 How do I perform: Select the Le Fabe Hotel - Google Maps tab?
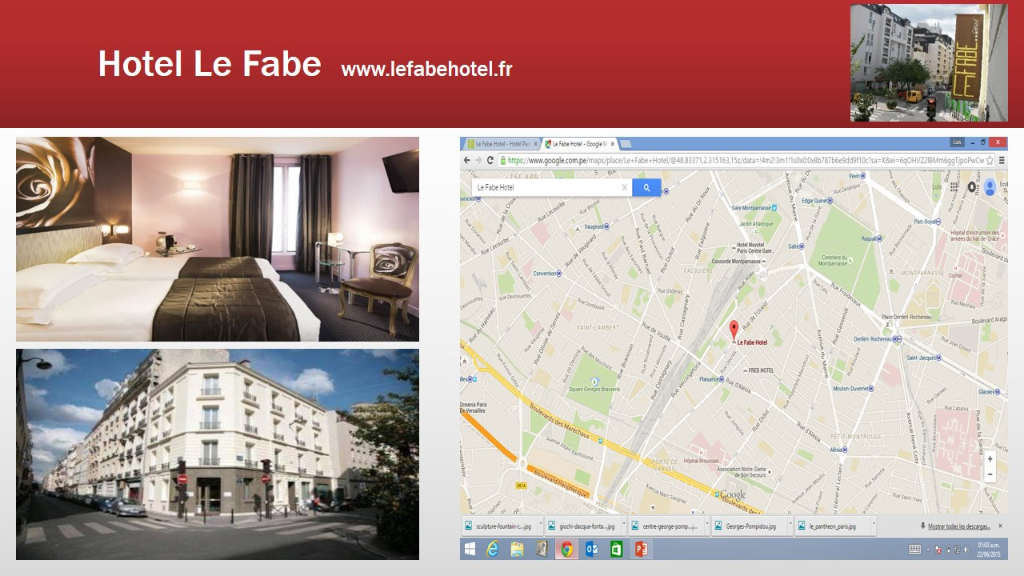pyautogui.click(x=579, y=144)
